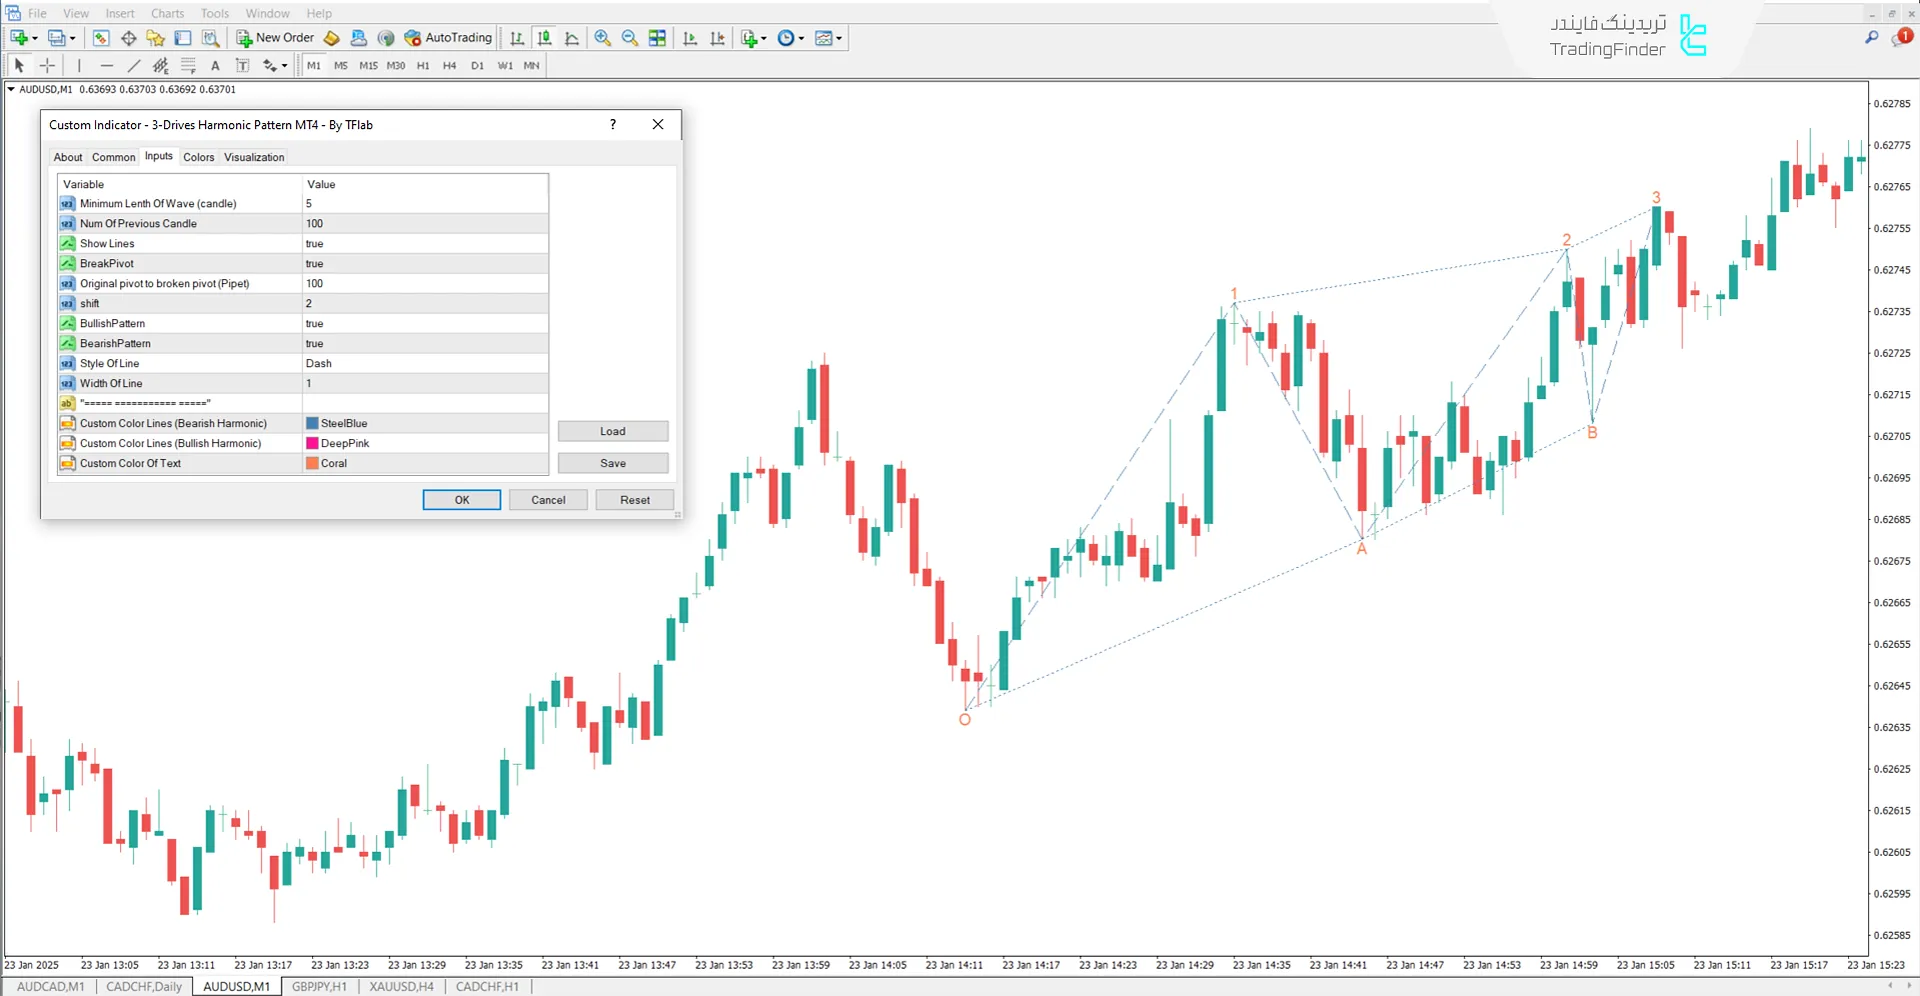
Task: Click the Zoom In magnifier icon
Action: coord(602,38)
